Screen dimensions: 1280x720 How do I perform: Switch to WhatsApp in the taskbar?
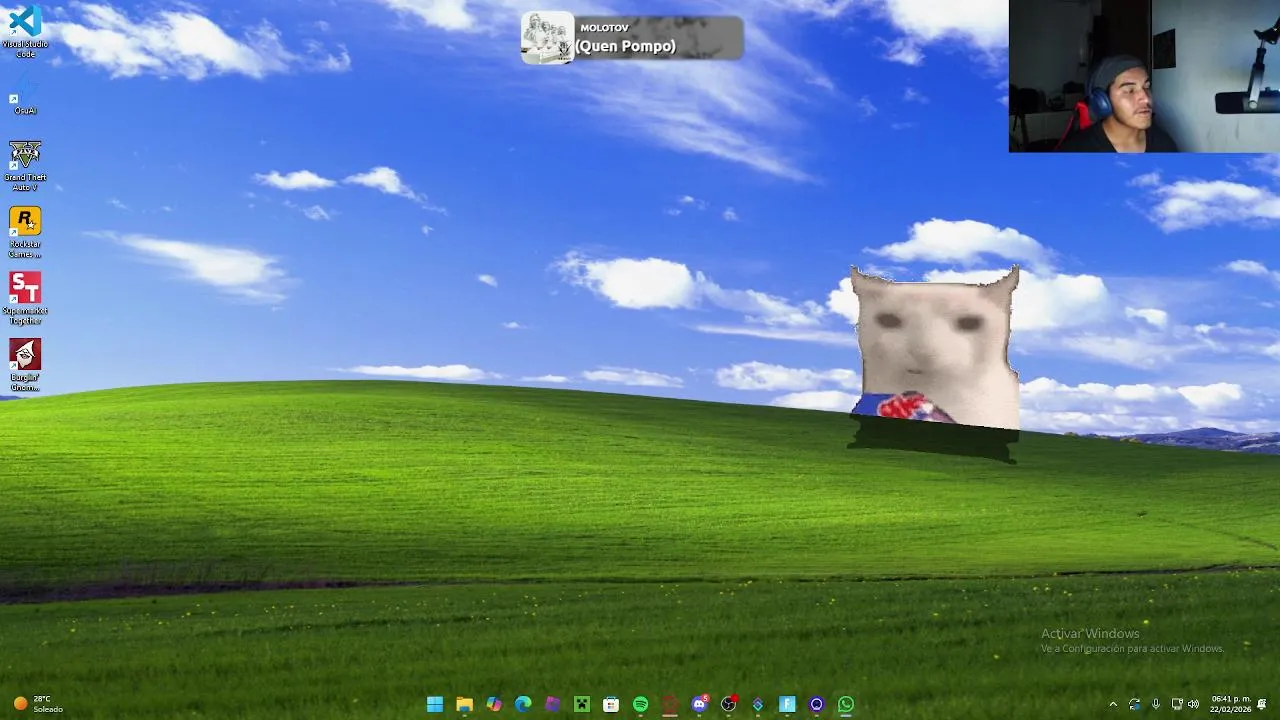846,704
